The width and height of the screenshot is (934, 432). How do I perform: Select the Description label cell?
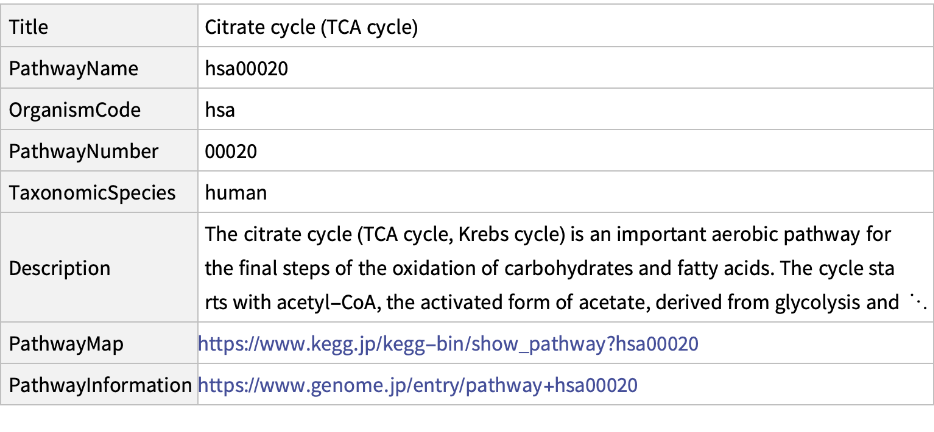(60, 268)
